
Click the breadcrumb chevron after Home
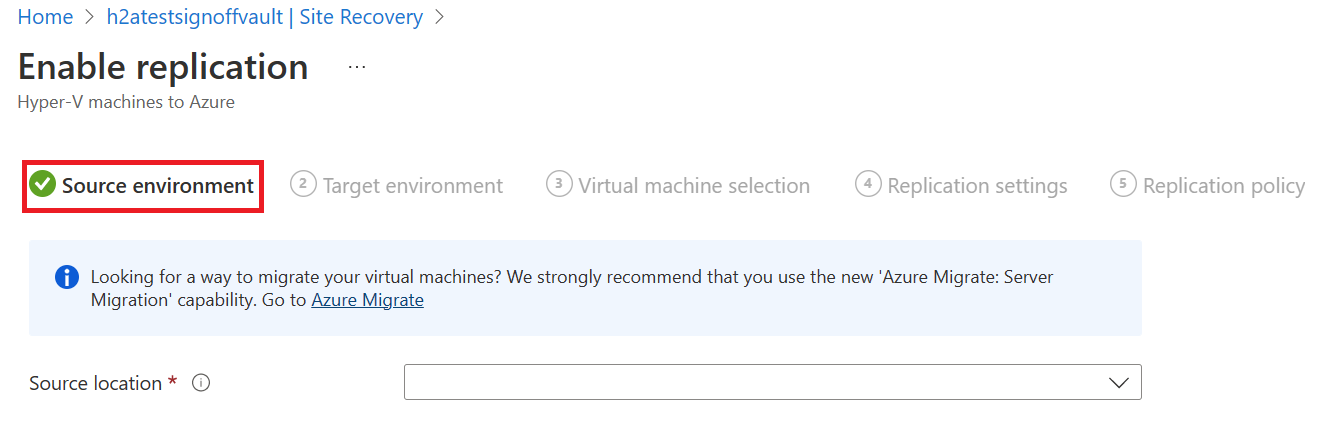90,17
